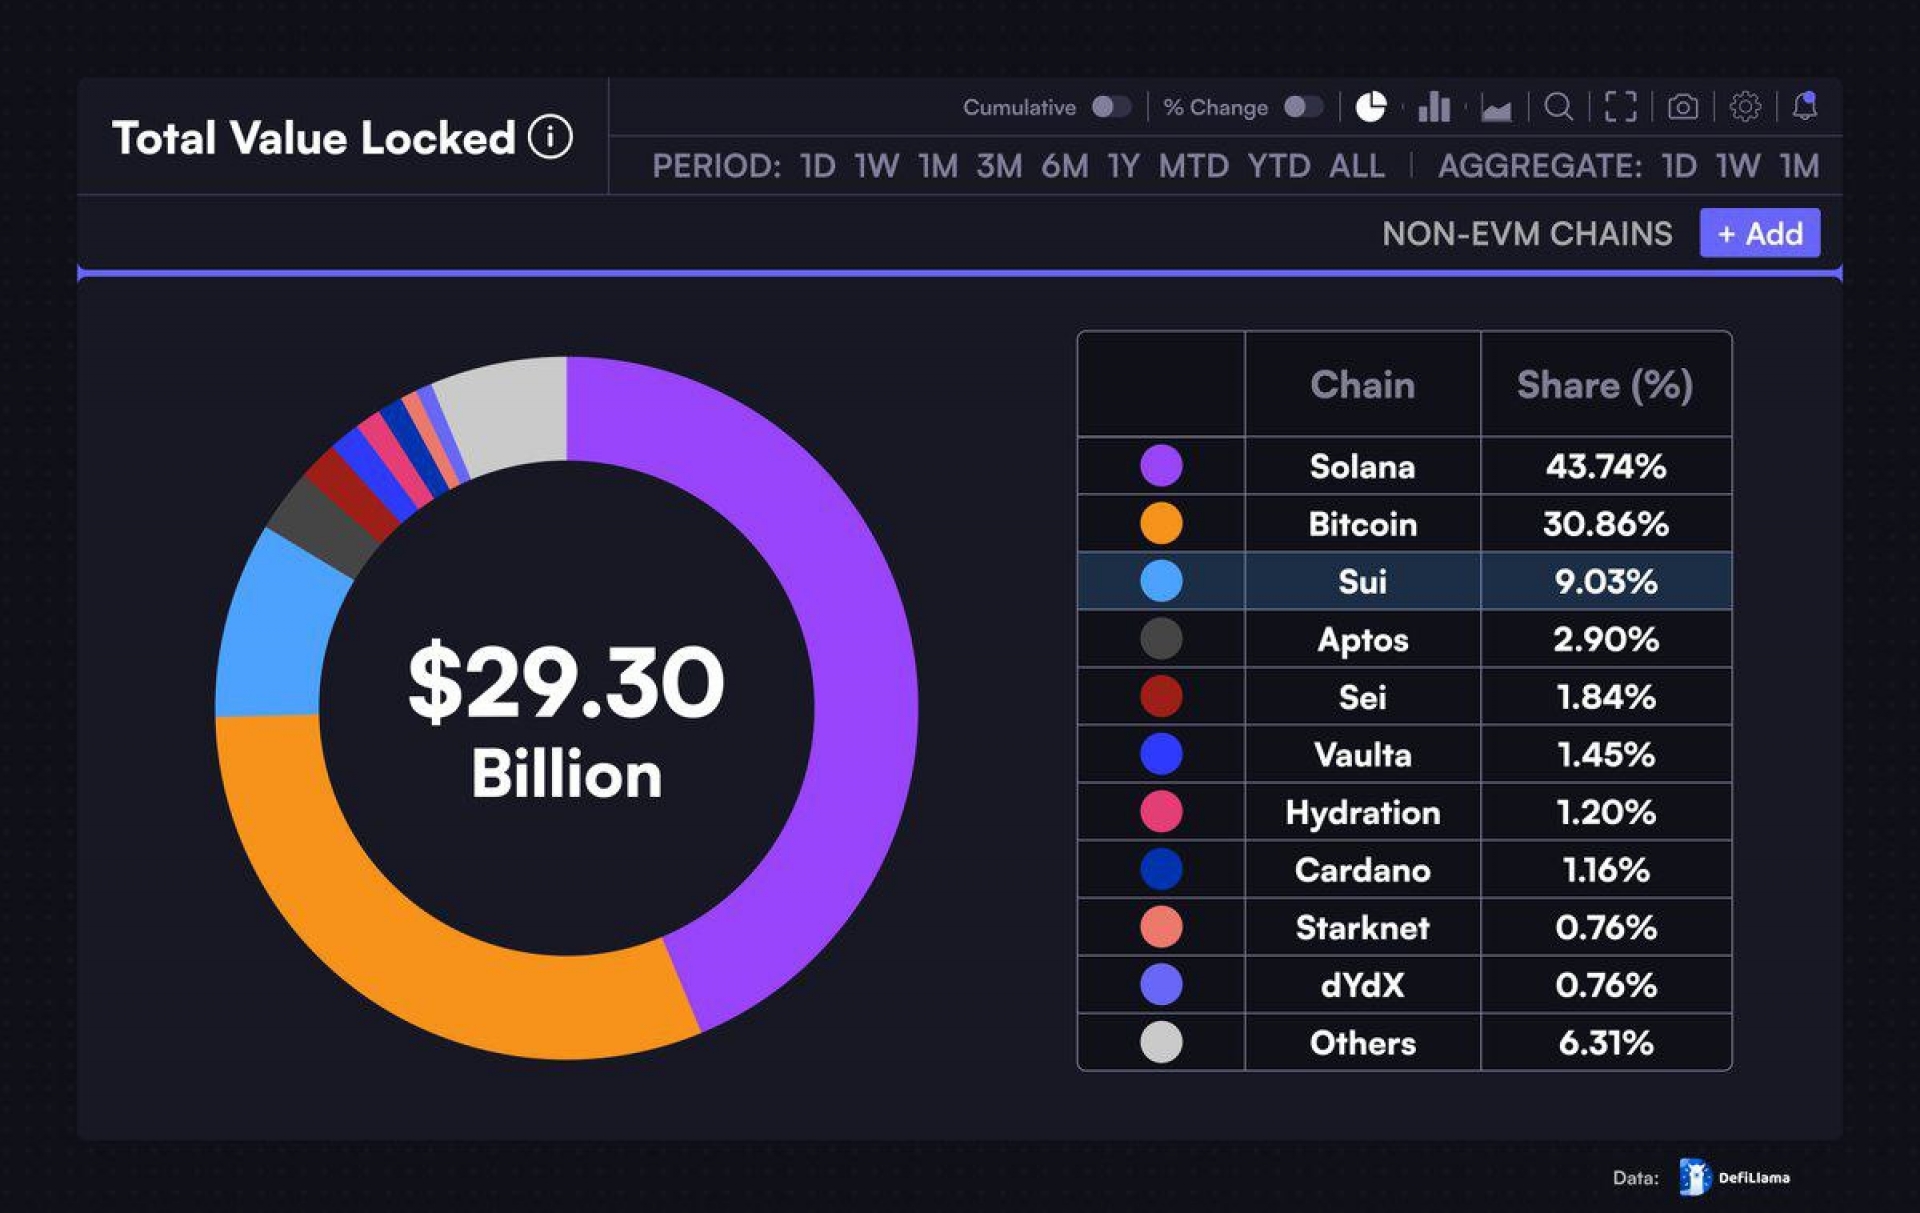Set period to 3M
Image resolution: width=1920 pixels, height=1213 pixels.
[x=998, y=166]
